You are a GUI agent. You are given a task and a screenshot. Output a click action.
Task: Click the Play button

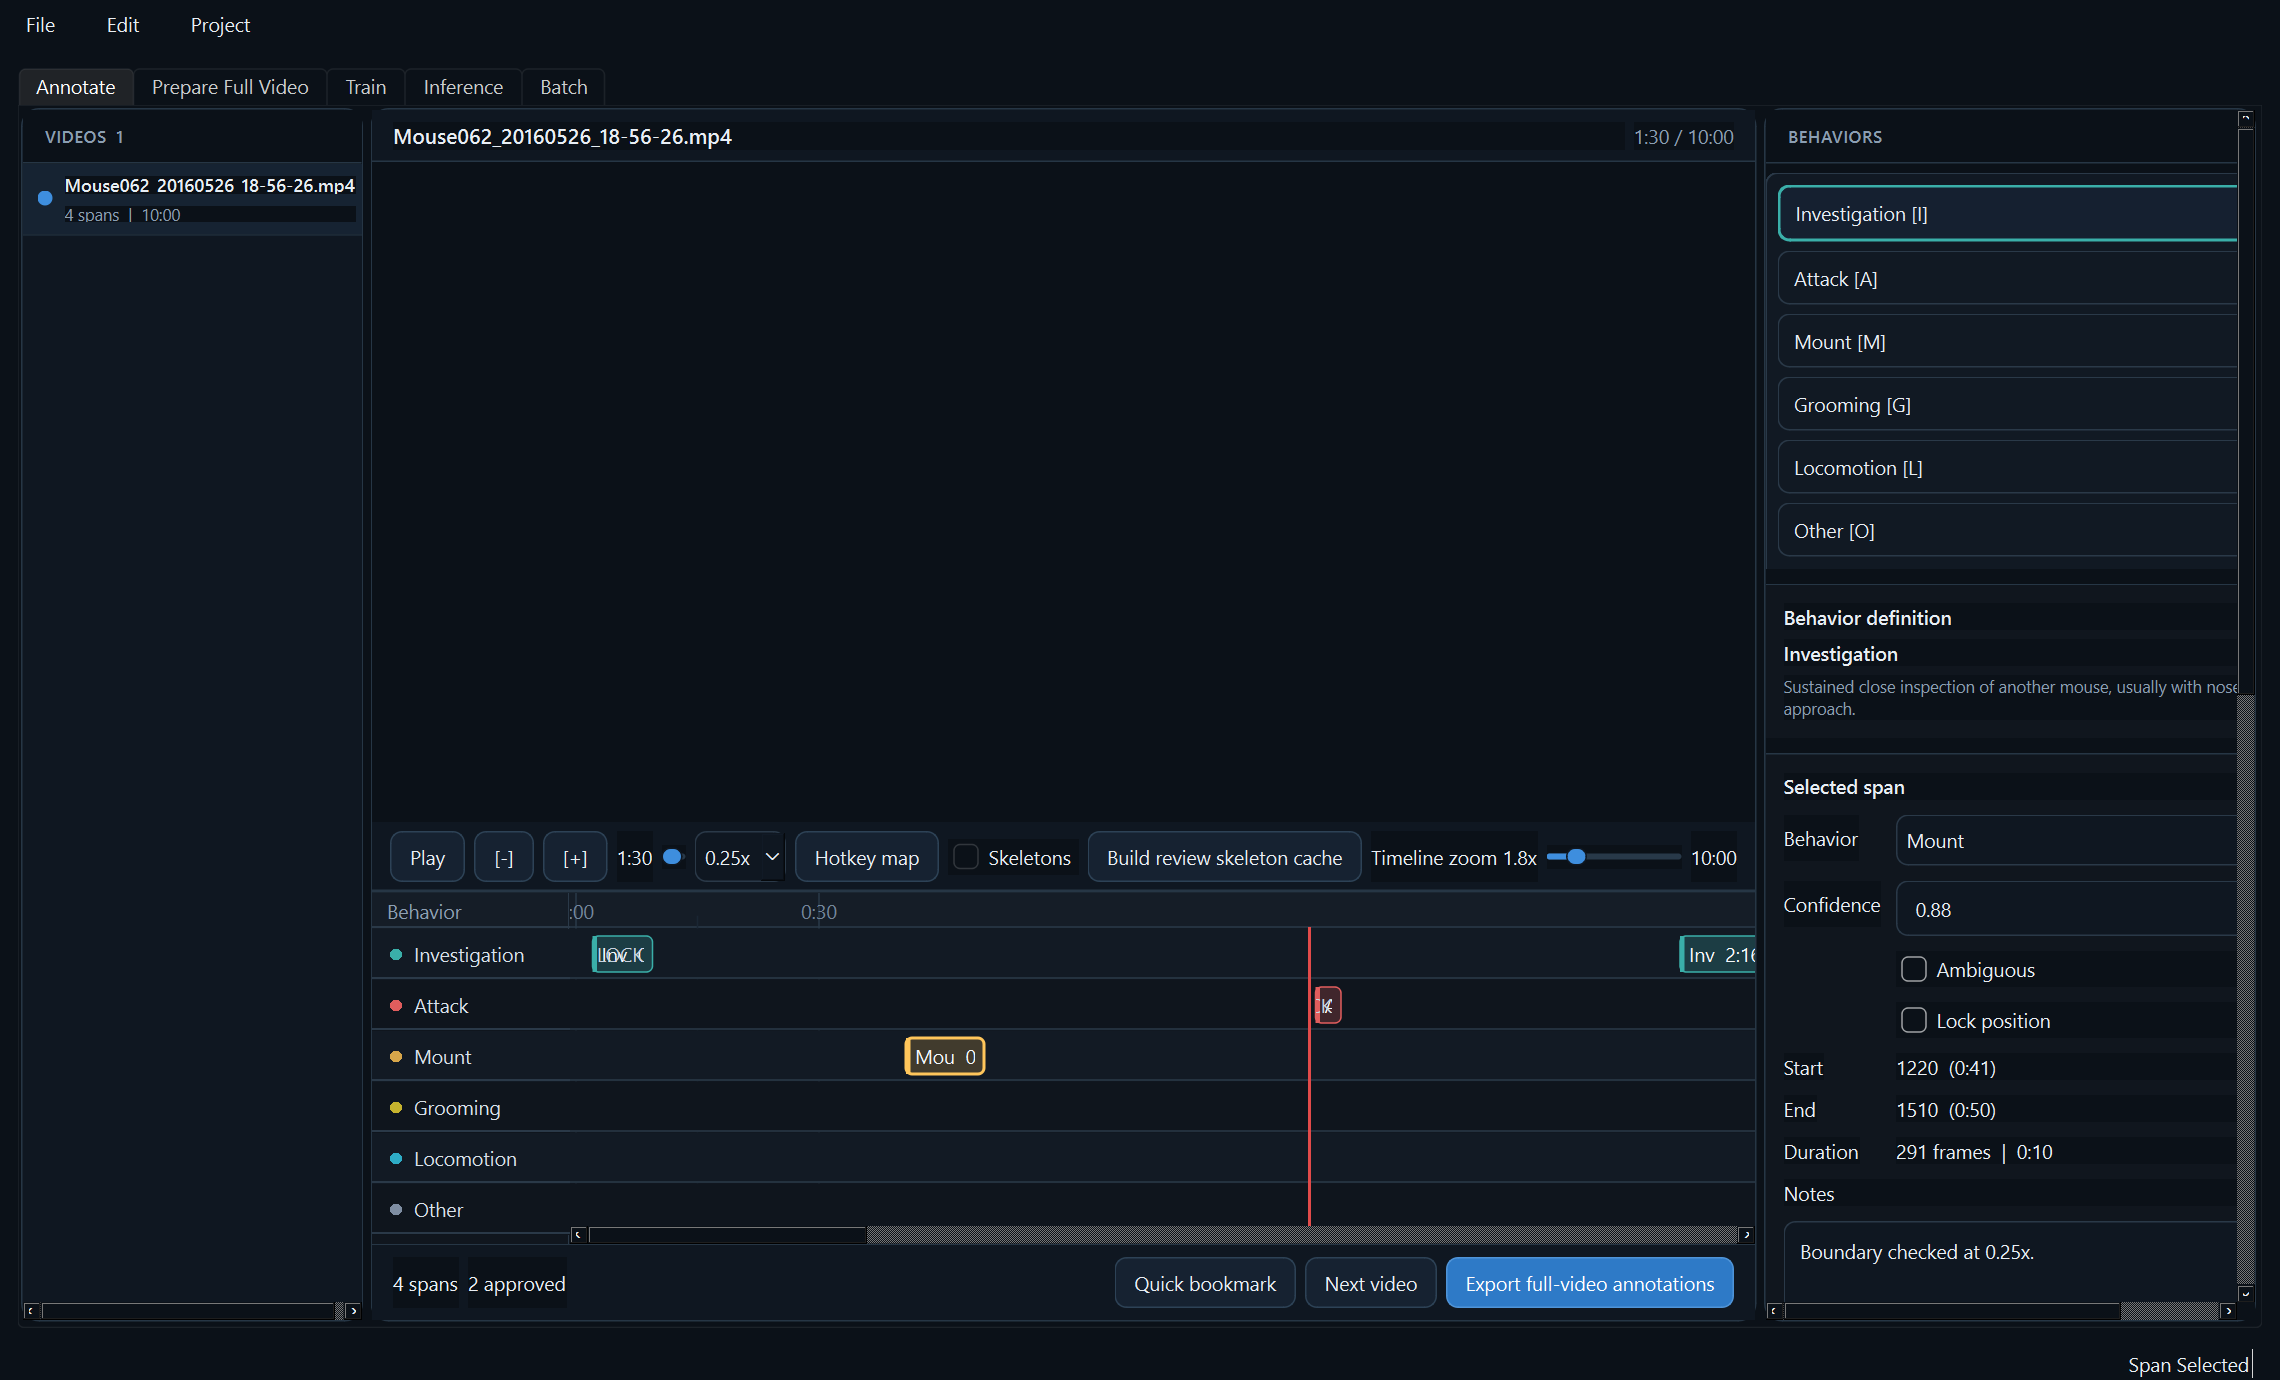427,857
